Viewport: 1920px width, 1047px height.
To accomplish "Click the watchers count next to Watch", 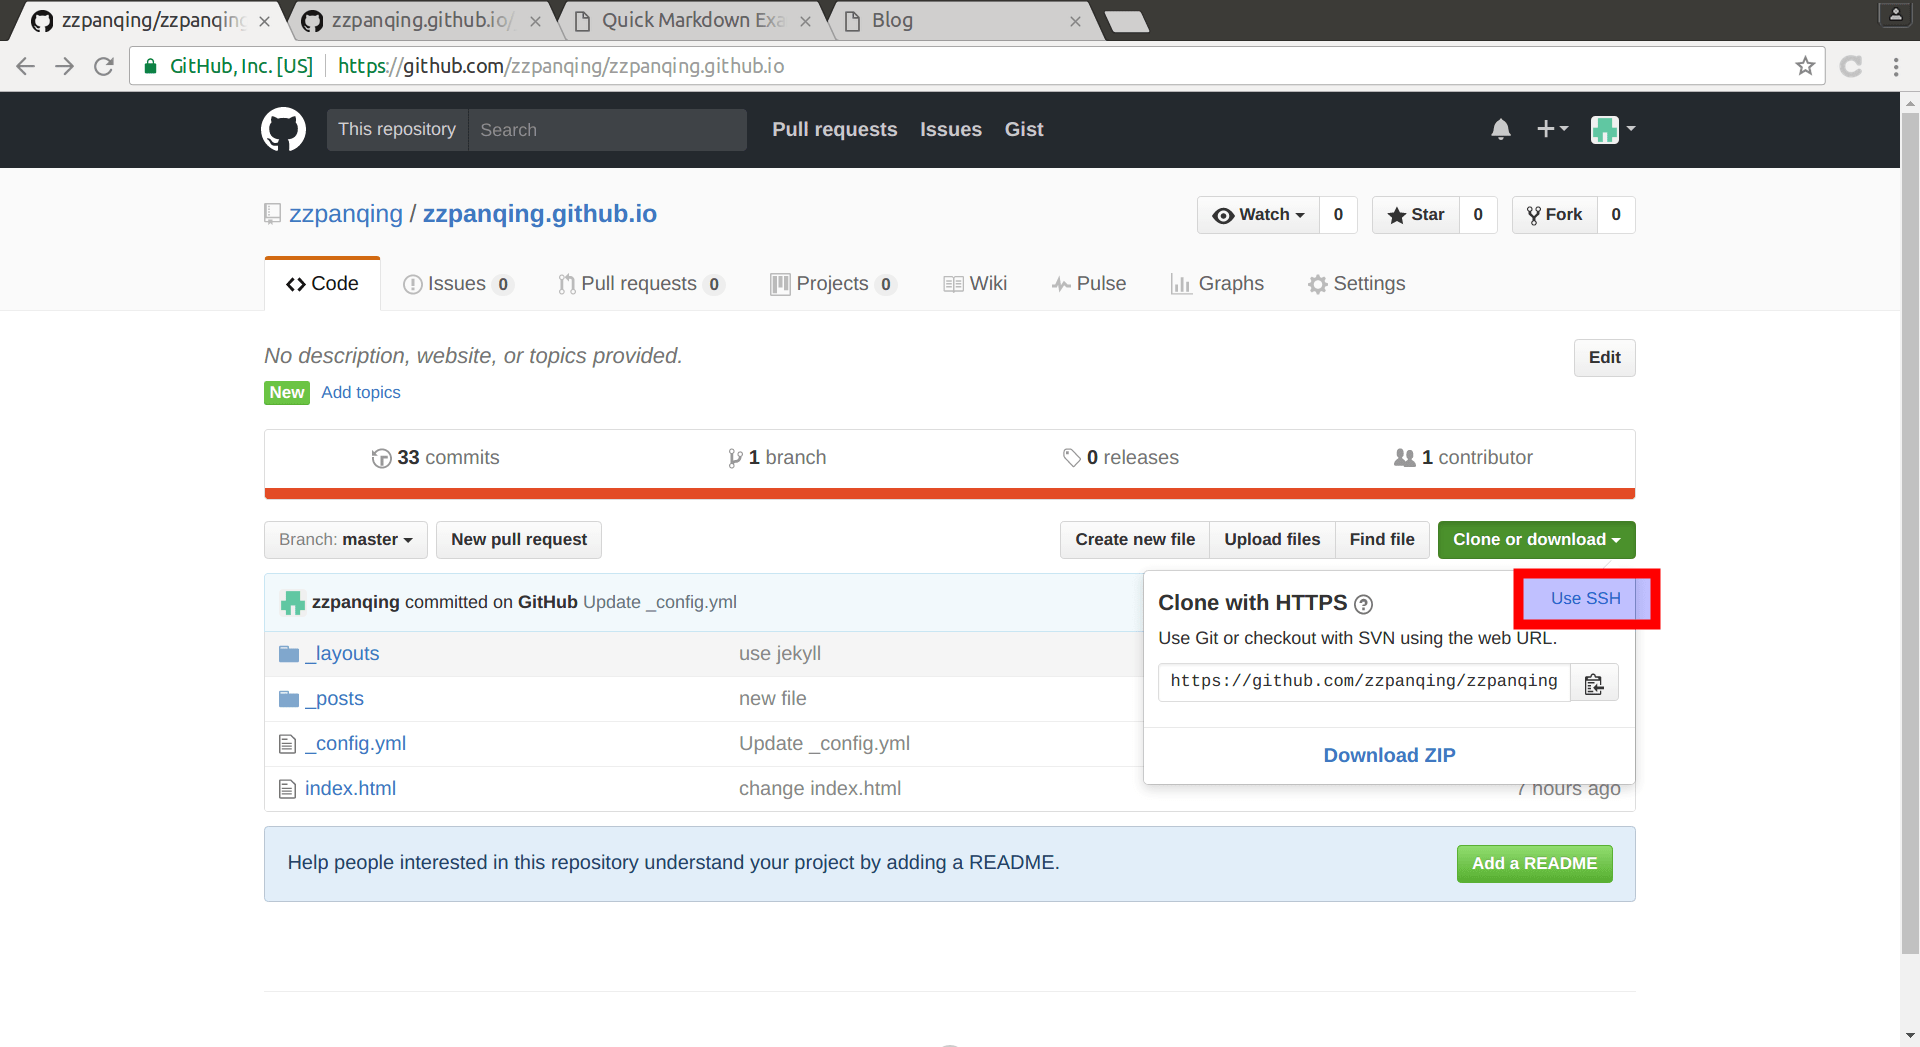I will [1338, 215].
